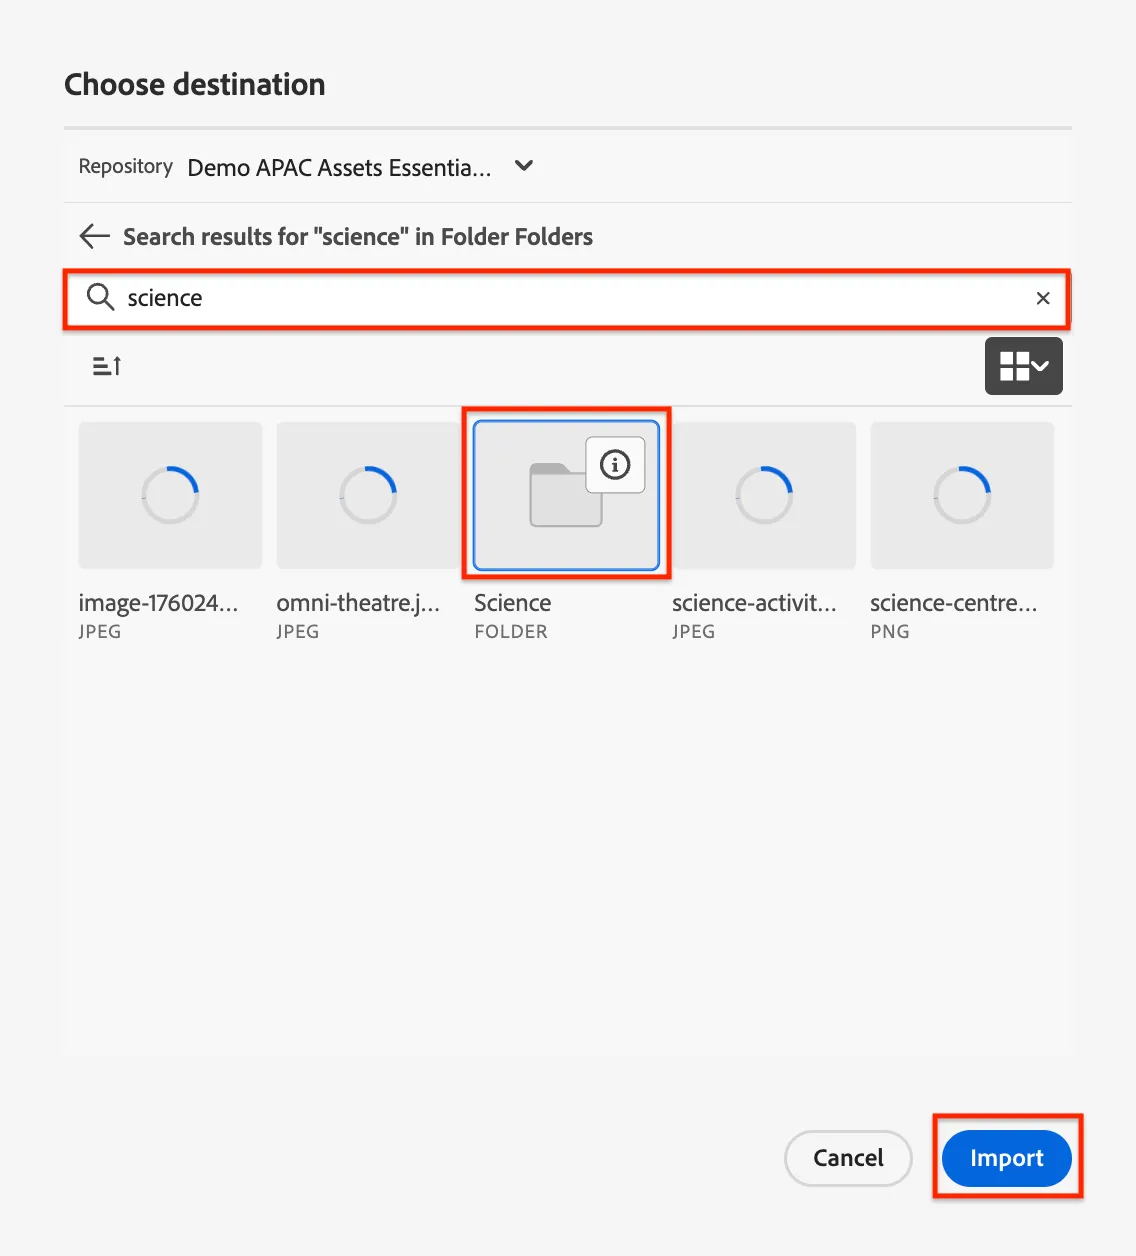Viewport: 1136px width, 1256px height.
Task: Click the back arrow beside search results
Action: click(x=94, y=236)
